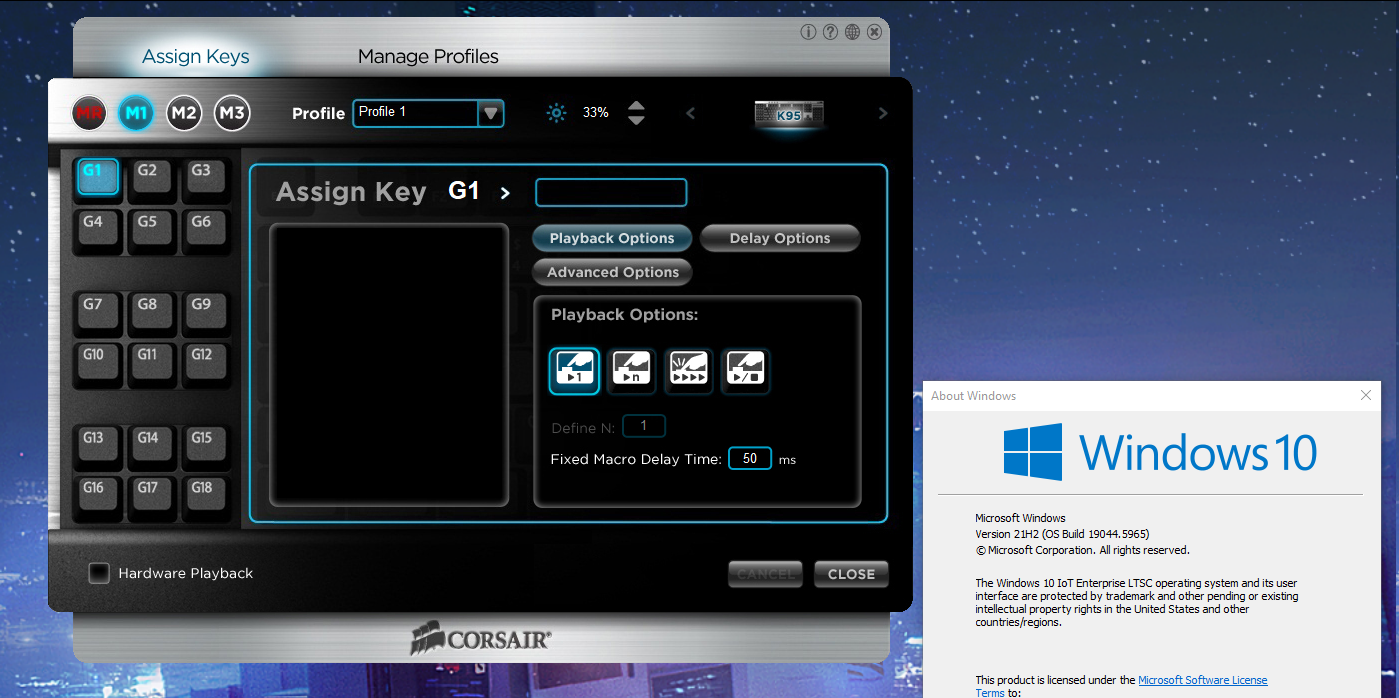Open the Delay Options section
The image size is (1399, 698).
point(780,238)
